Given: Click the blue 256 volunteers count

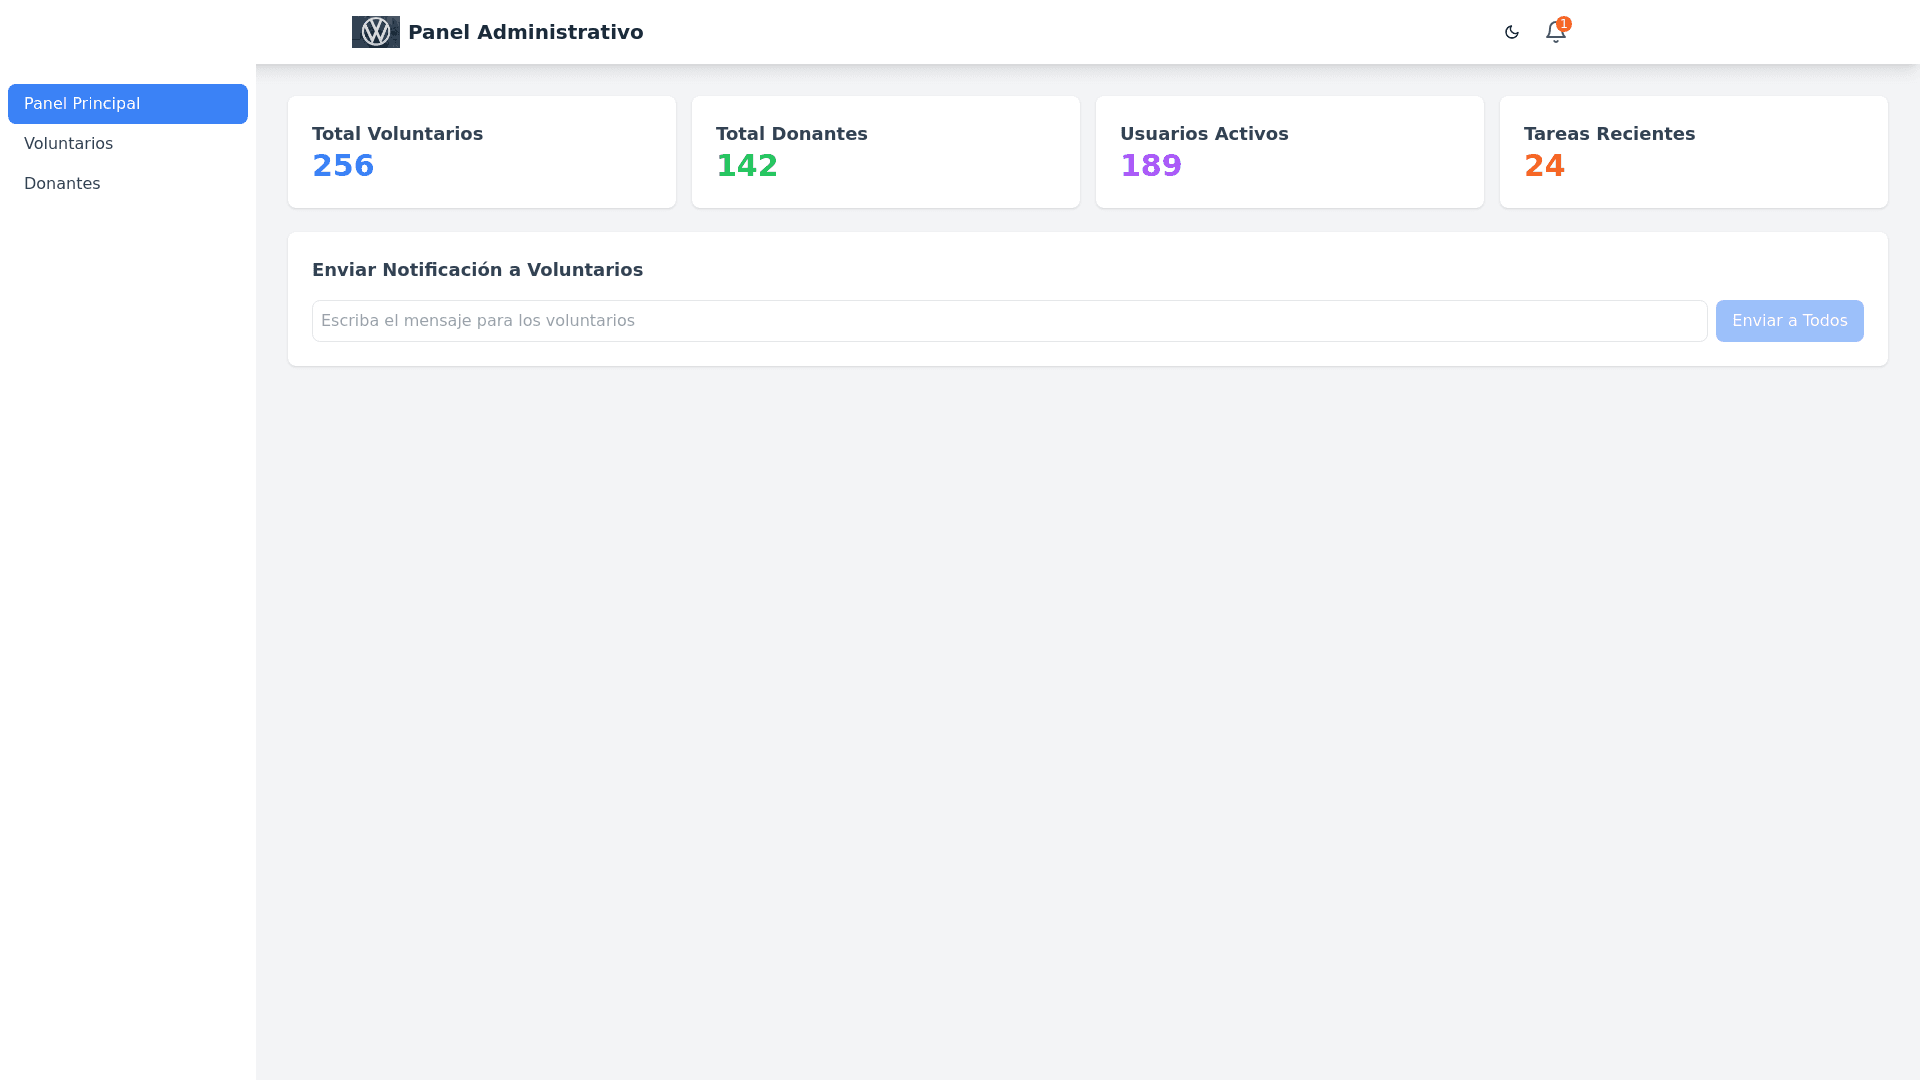Looking at the screenshot, I should tap(343, 166).
